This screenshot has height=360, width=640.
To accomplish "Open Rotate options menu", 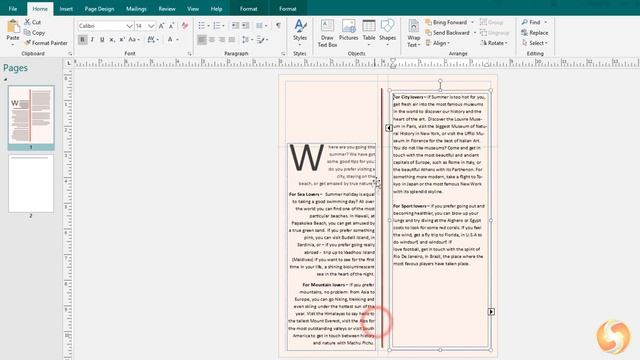I will coord(493,43).
